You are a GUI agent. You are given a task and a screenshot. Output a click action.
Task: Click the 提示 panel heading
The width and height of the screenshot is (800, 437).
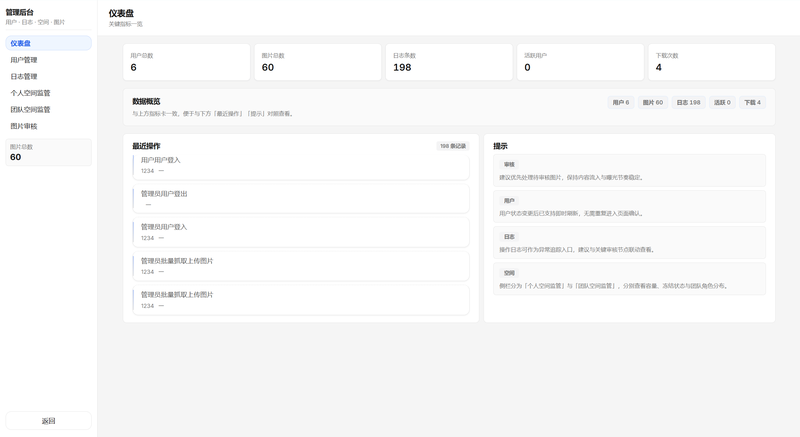coord(500,146)
